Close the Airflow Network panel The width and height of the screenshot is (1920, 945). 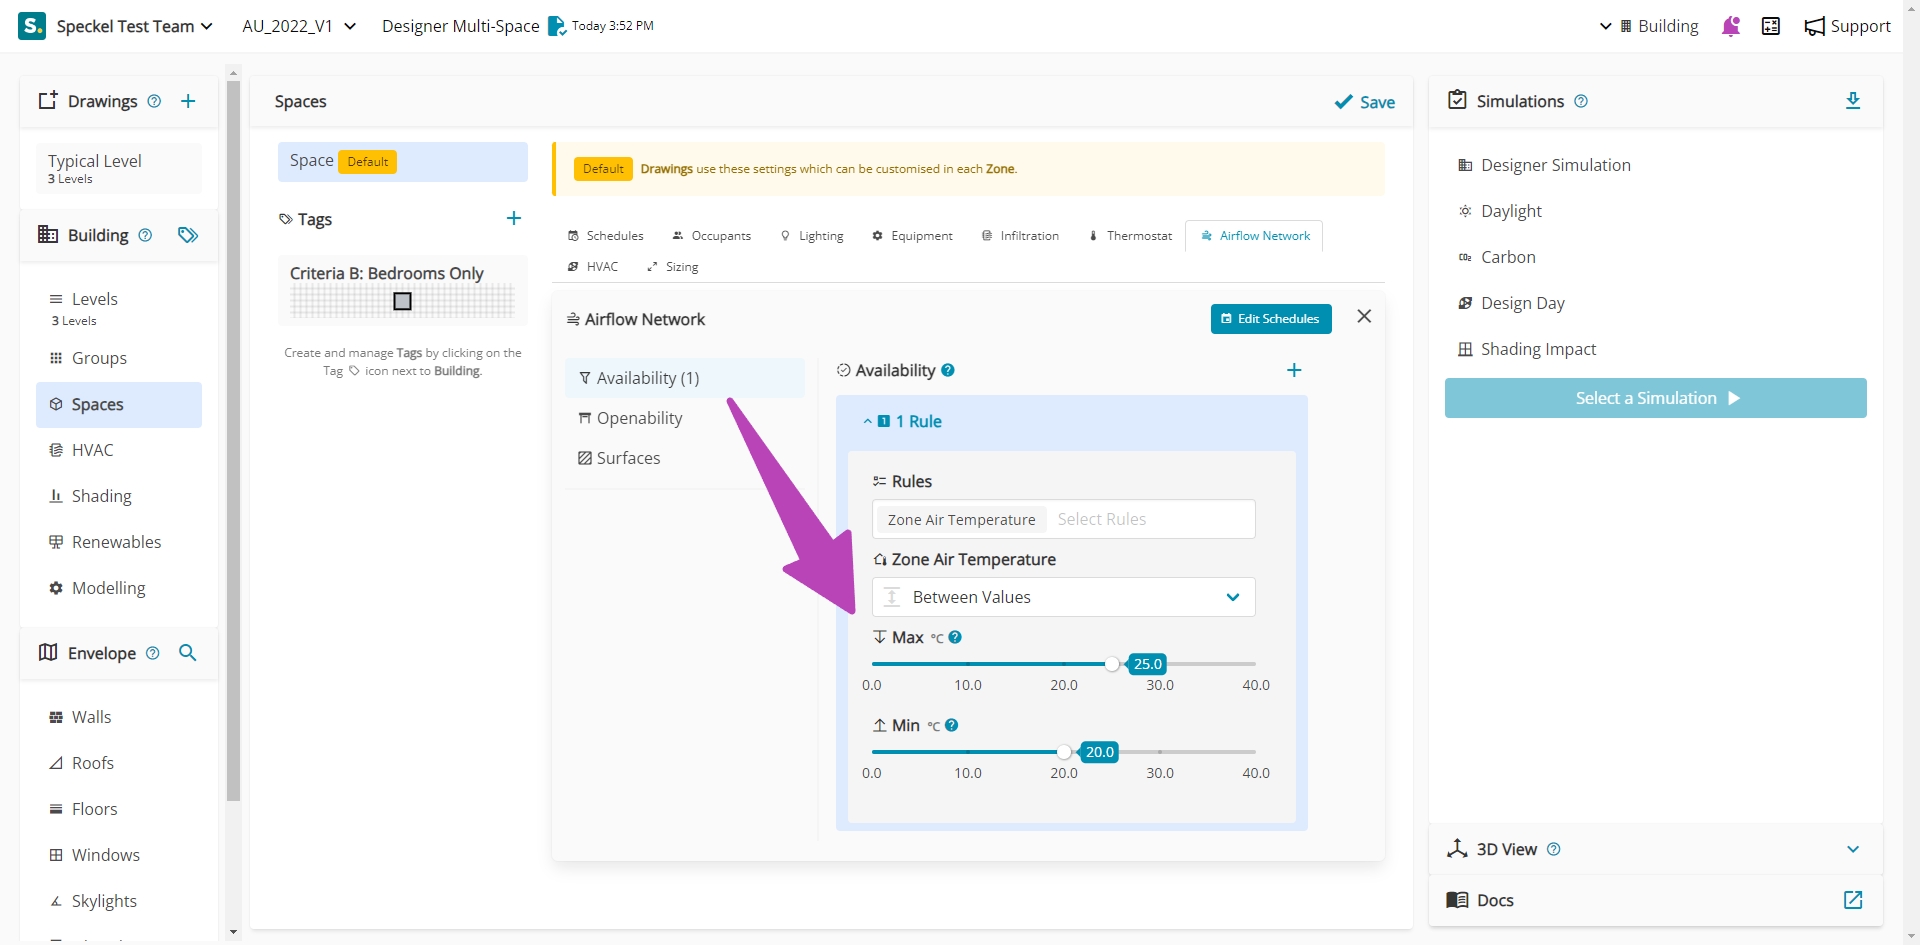point(1364,317)
